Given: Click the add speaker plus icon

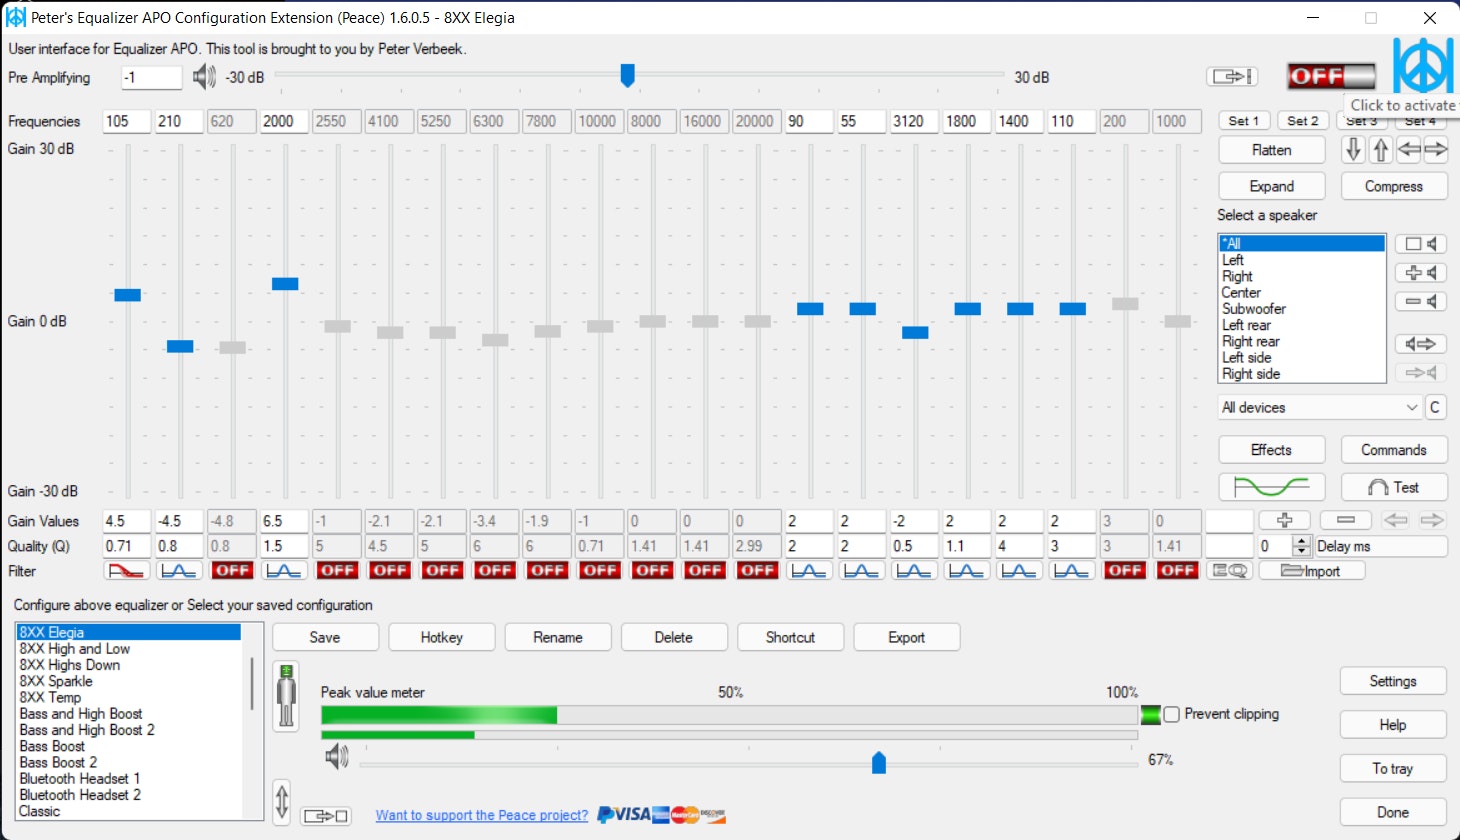Looking at the screenshot, I should point(1420,273).
